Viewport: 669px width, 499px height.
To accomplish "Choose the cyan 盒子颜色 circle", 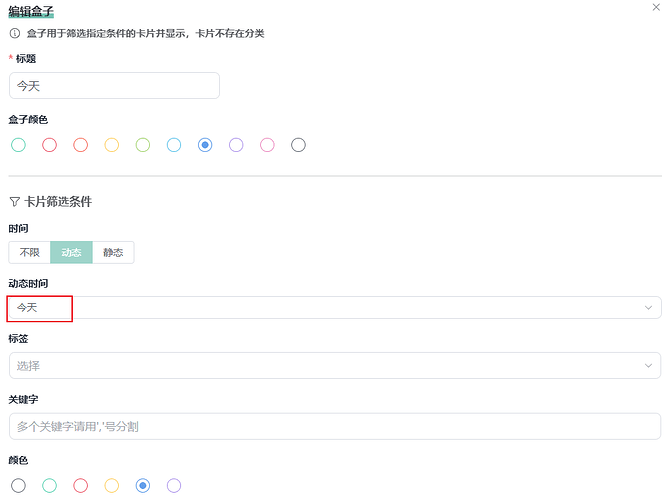I will [174, 145].
